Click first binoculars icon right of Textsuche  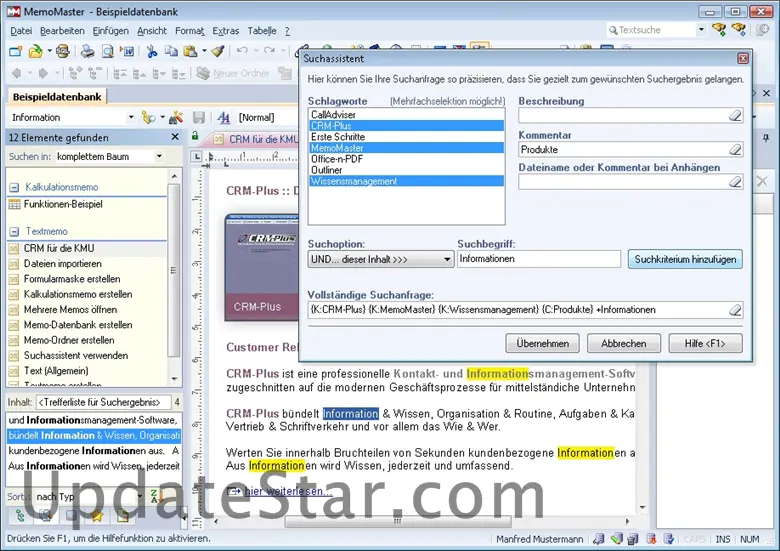pos(719,29)
